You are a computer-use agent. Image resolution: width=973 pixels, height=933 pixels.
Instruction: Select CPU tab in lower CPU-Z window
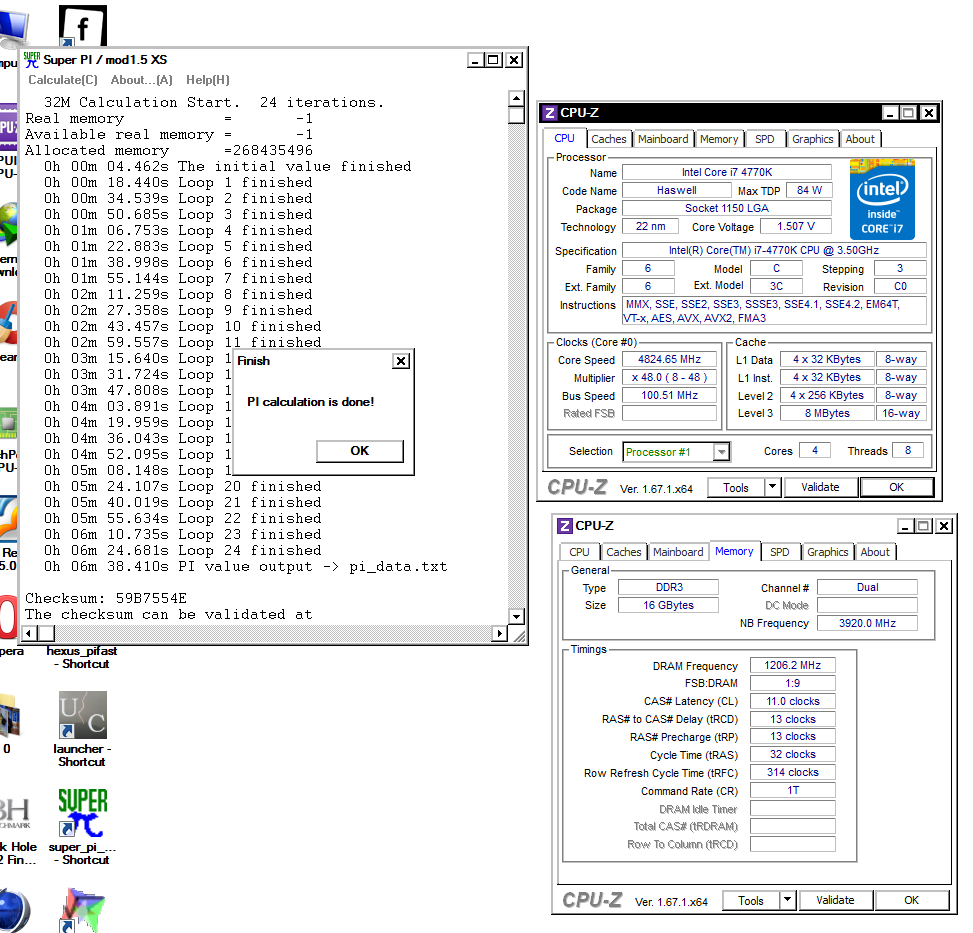pos(579,552)
